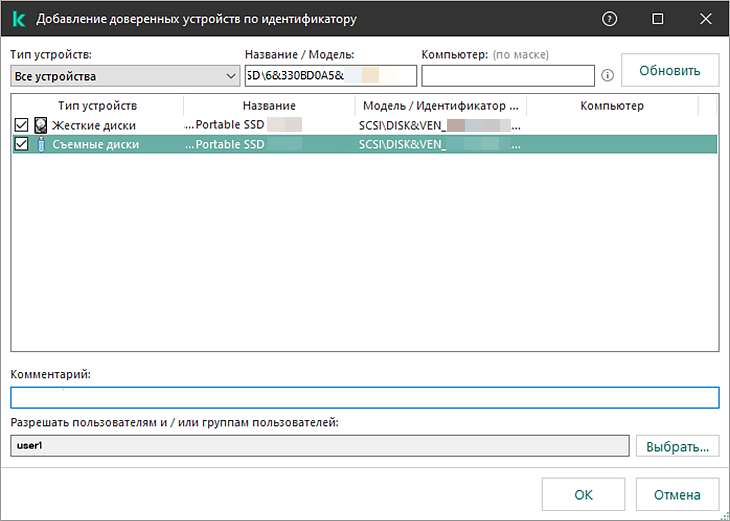This screenshot has height=521, width=730.
Task: Click USB drive icon in Съемные диски row
Action: click(x=41, y=144)
